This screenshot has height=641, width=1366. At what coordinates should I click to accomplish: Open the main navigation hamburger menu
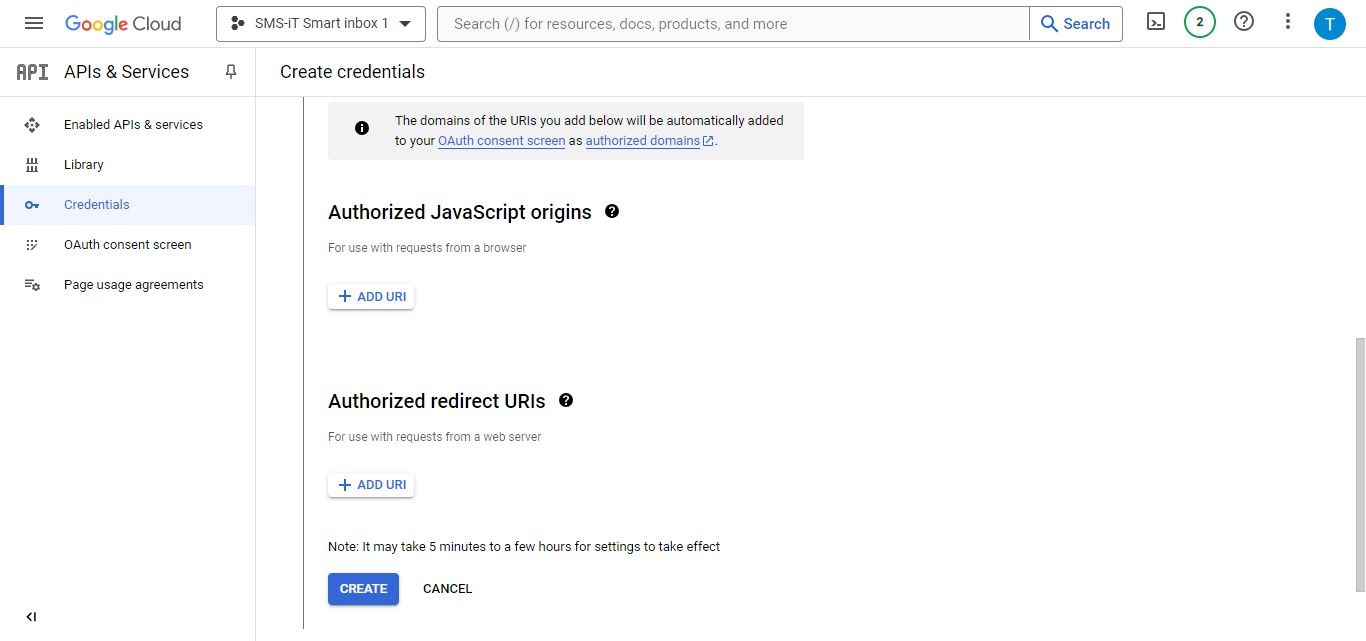tap(33, 22)
